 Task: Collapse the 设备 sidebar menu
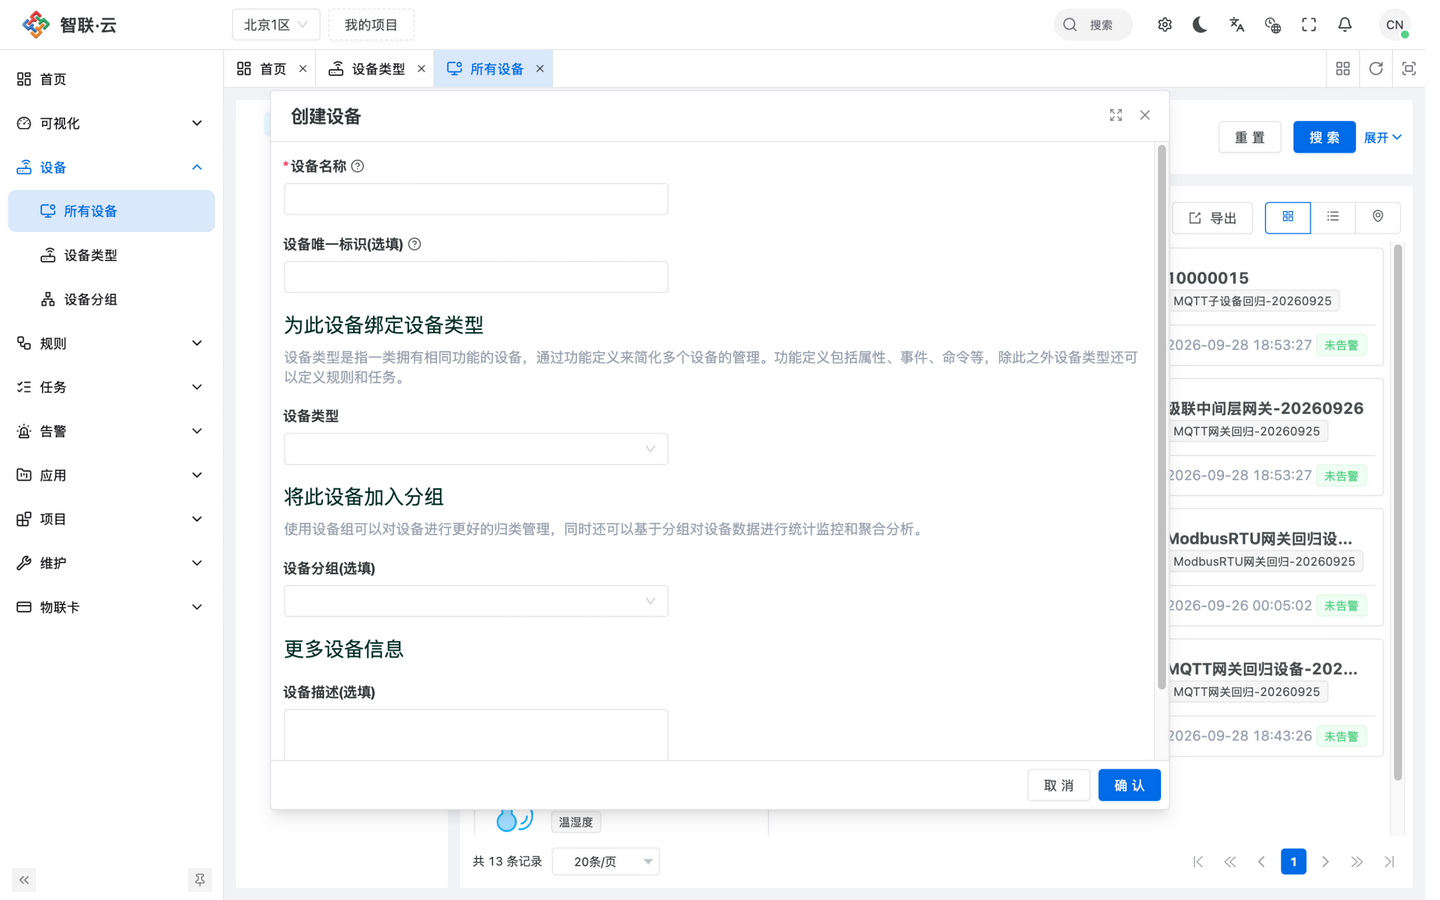click(x=111, y=167)
